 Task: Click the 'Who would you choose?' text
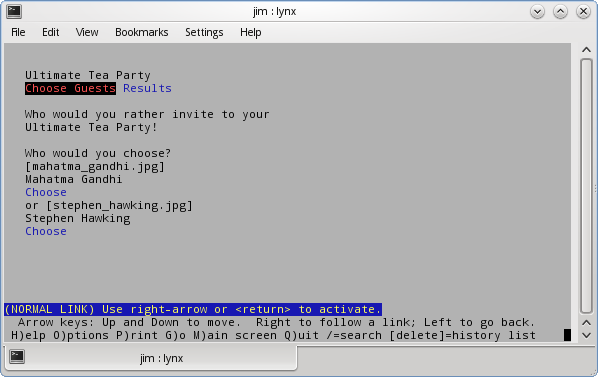point(98,153)
